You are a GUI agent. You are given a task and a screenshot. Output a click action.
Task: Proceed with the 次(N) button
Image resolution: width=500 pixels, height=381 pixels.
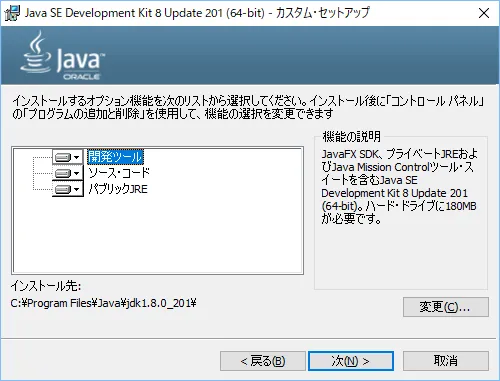click(x=351, y=361)
